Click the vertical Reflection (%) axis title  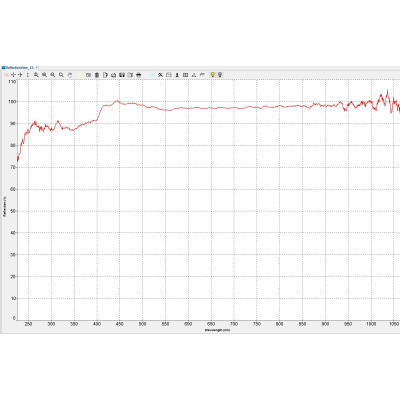pyautogui.click(x=5, y=206)
